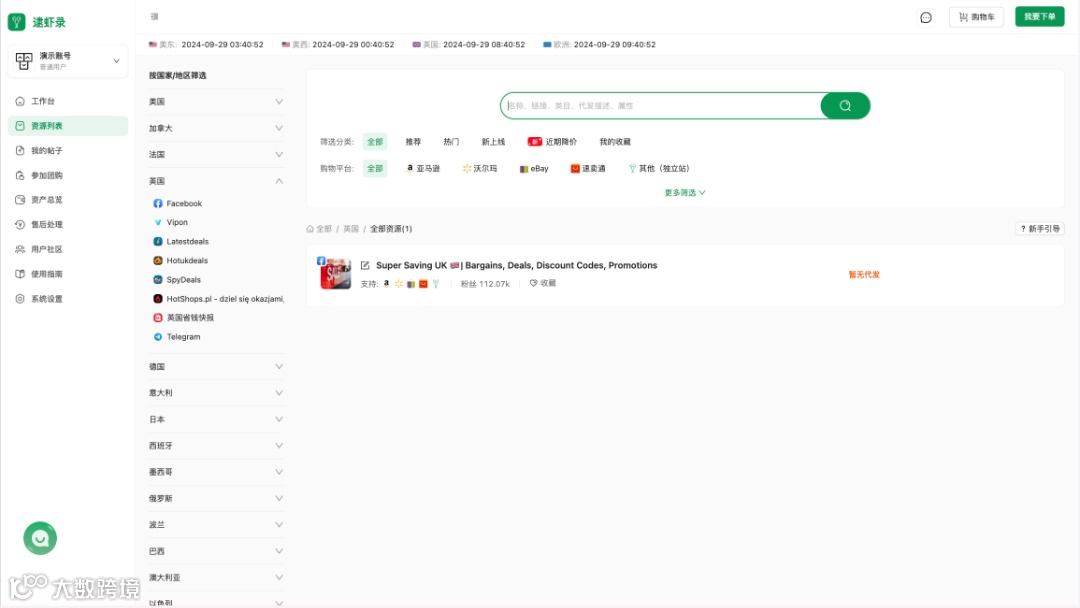Select Latestdeals under 英国

tap(181, 242)
